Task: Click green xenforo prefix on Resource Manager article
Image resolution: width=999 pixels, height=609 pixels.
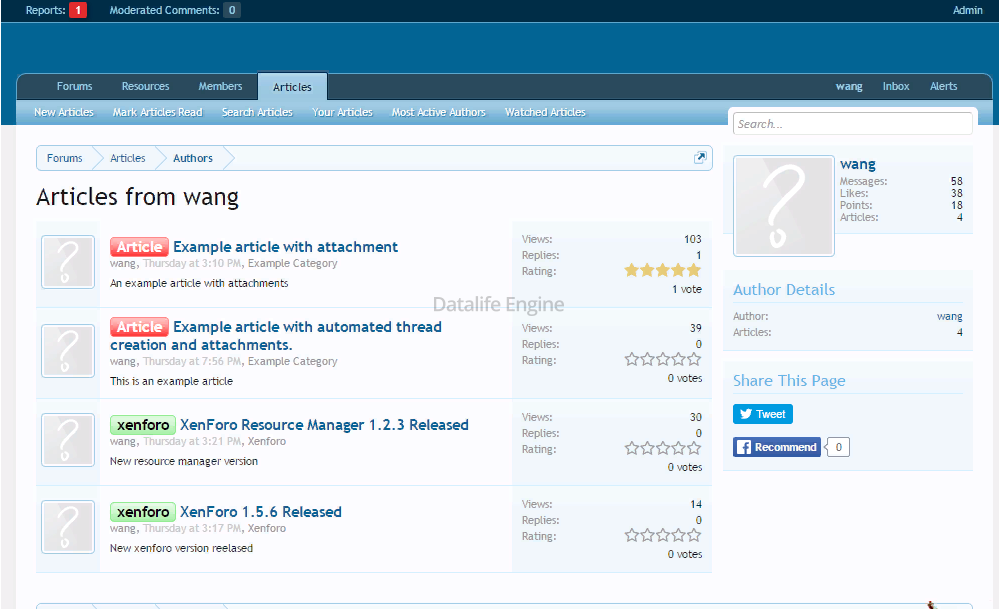Action: (x=143, y=425)
